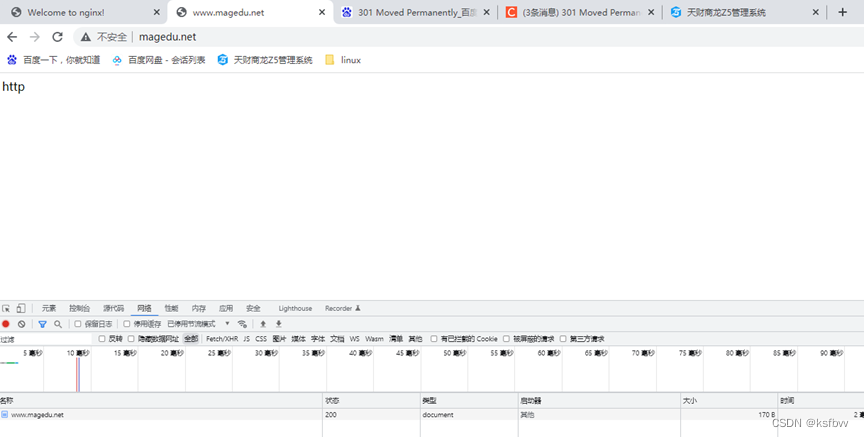This screenshot has width=864, height=437.
Task: Filter requests by JS
Action: point(246,339)
